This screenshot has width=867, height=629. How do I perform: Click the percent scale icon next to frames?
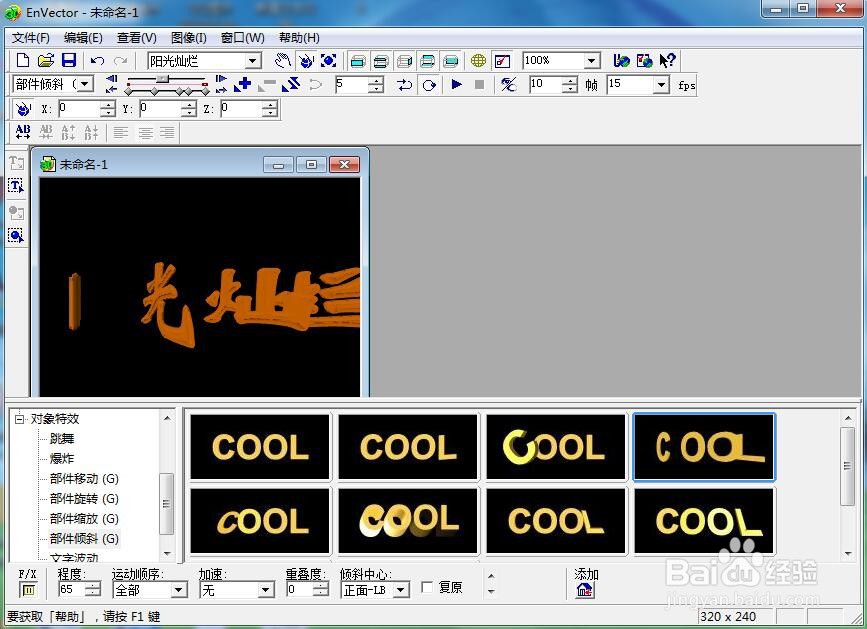coord(508,84)
